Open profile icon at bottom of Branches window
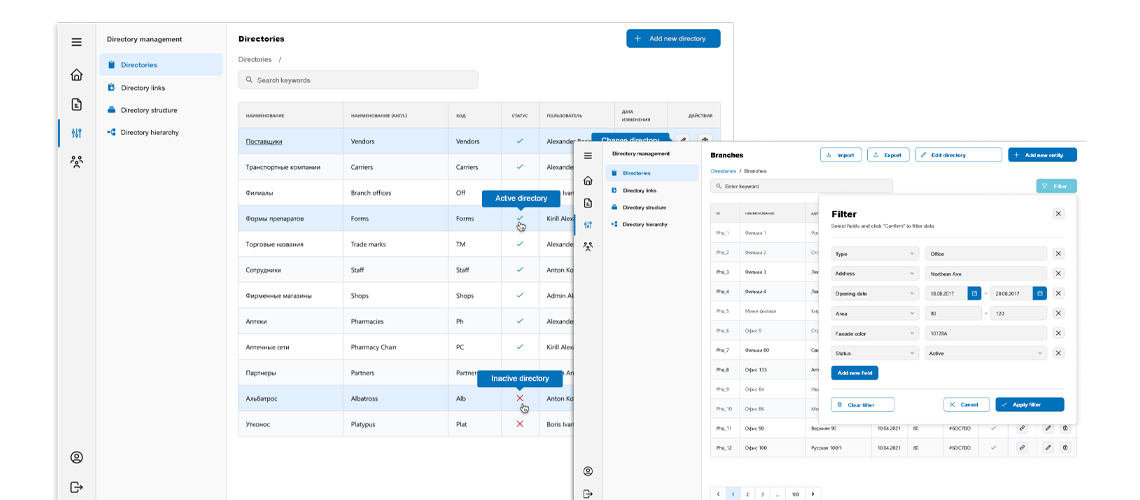 (588, 471)
